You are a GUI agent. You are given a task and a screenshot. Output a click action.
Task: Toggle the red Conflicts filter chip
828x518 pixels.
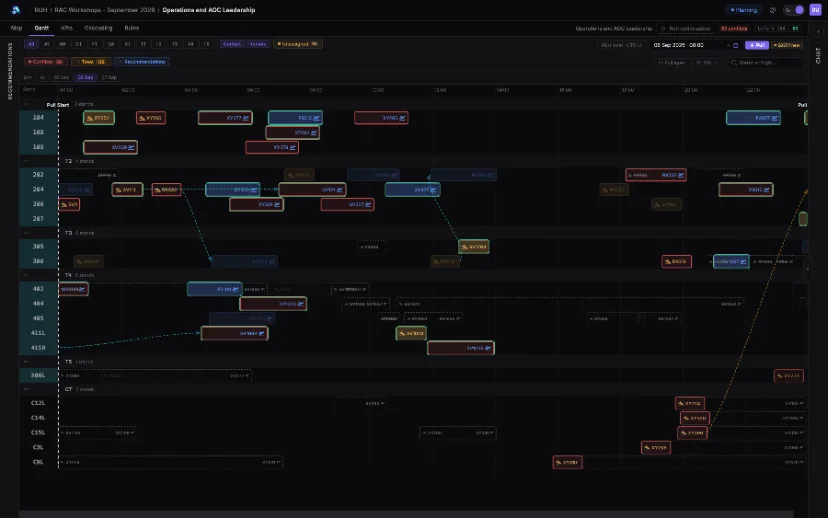point(46,62)
